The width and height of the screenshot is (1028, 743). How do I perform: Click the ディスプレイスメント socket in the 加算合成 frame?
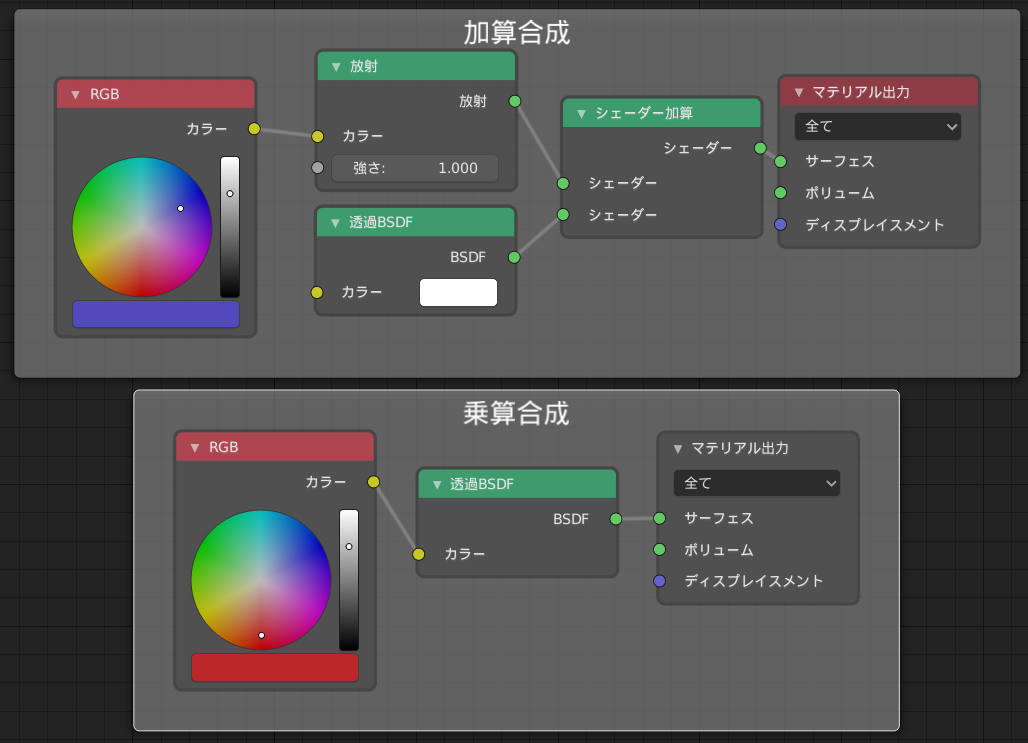(780, 224)
